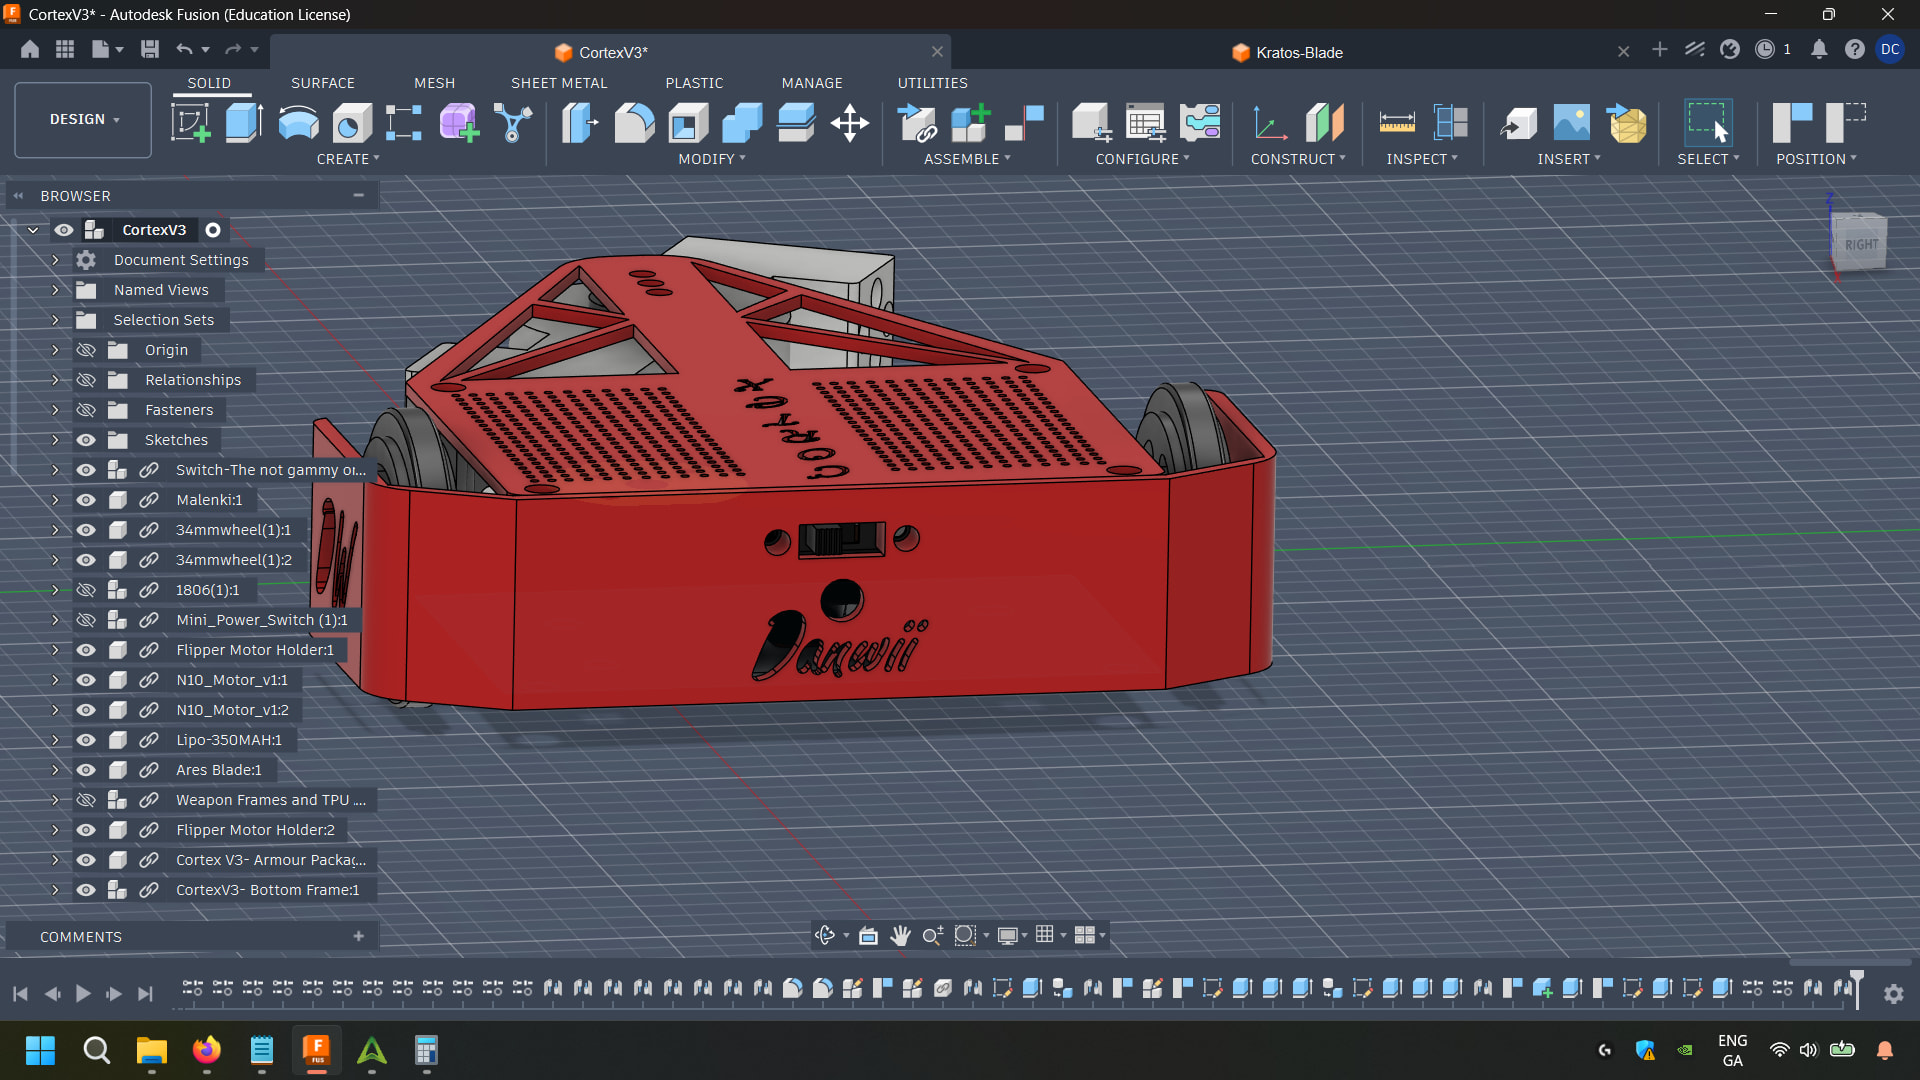Click the Revolve tool icon
This screenshot has height=1080, width=1920.
[298, 123]
